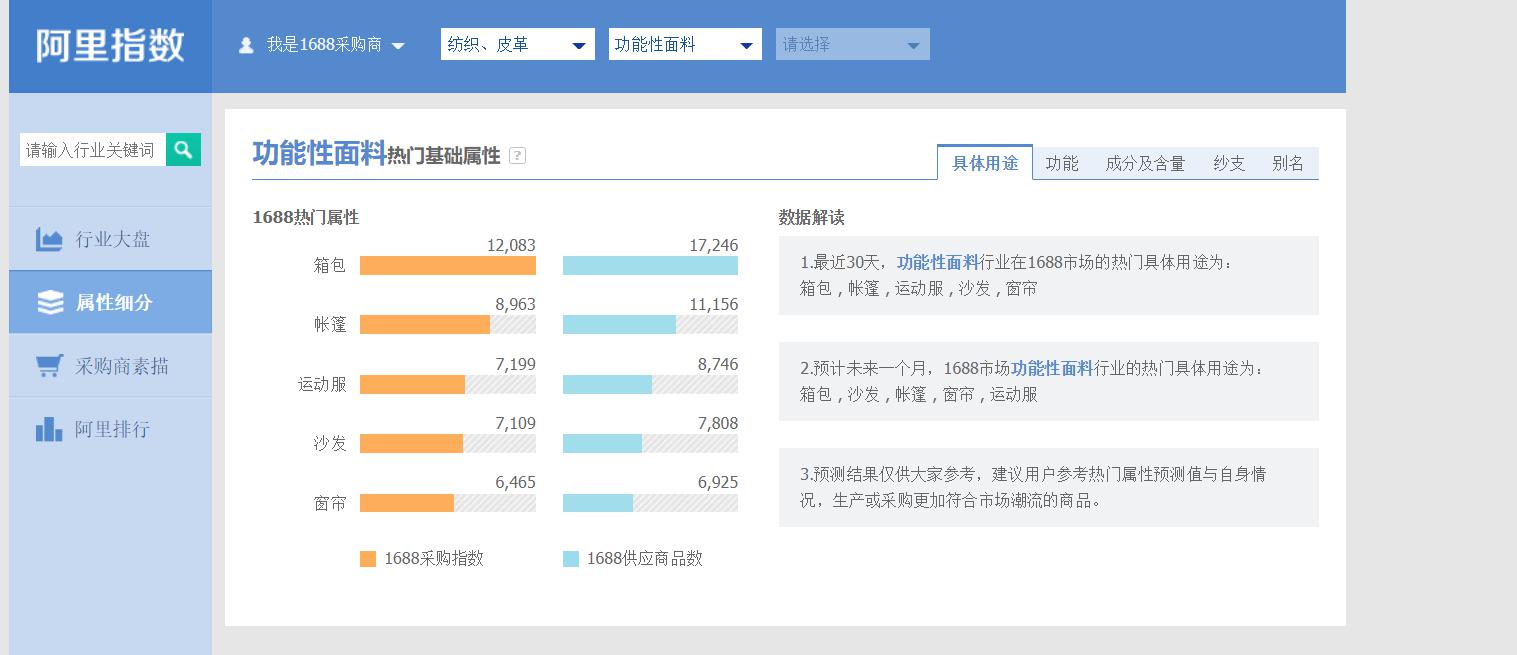Click the 数据解读 heading

coord(812,217)
